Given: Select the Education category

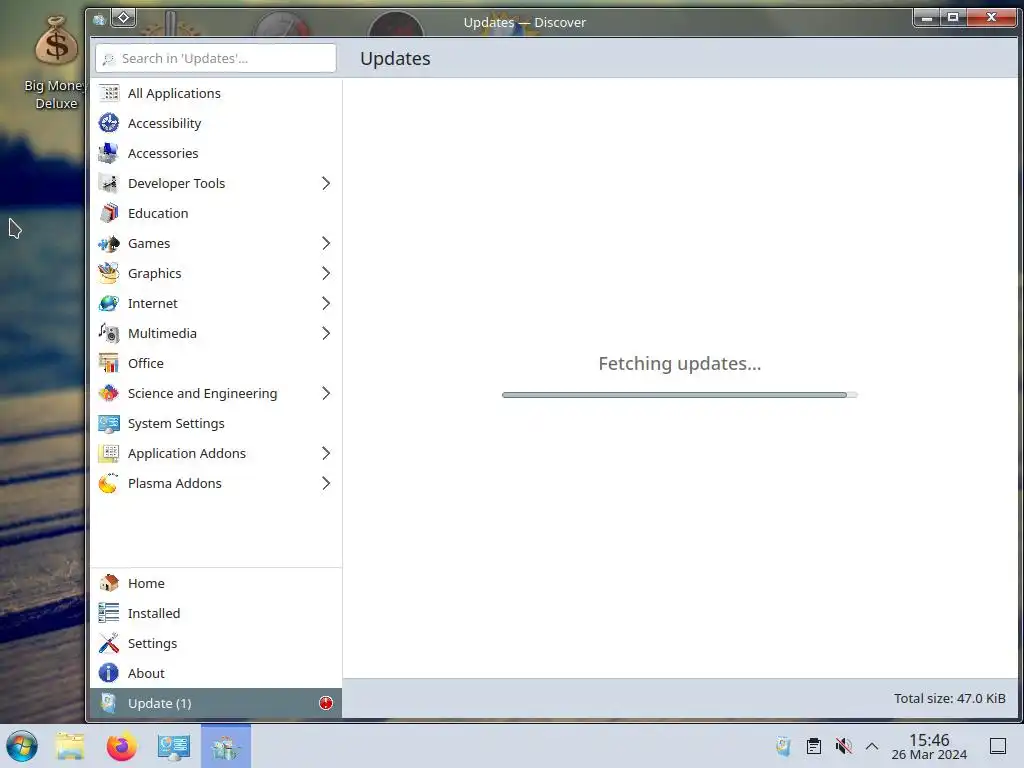Looking at the screenshot, I should point(216,214).
